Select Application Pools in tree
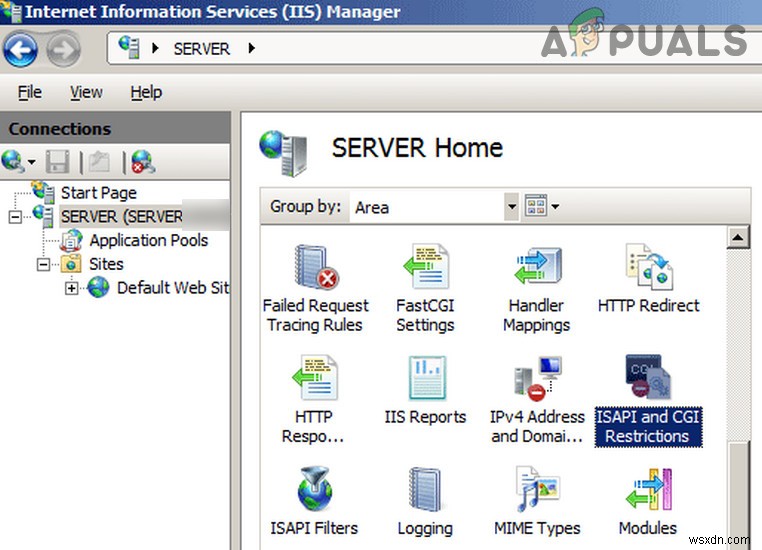Image resolution: width=762 pixels, height=550 pixels. coord(149,241)
